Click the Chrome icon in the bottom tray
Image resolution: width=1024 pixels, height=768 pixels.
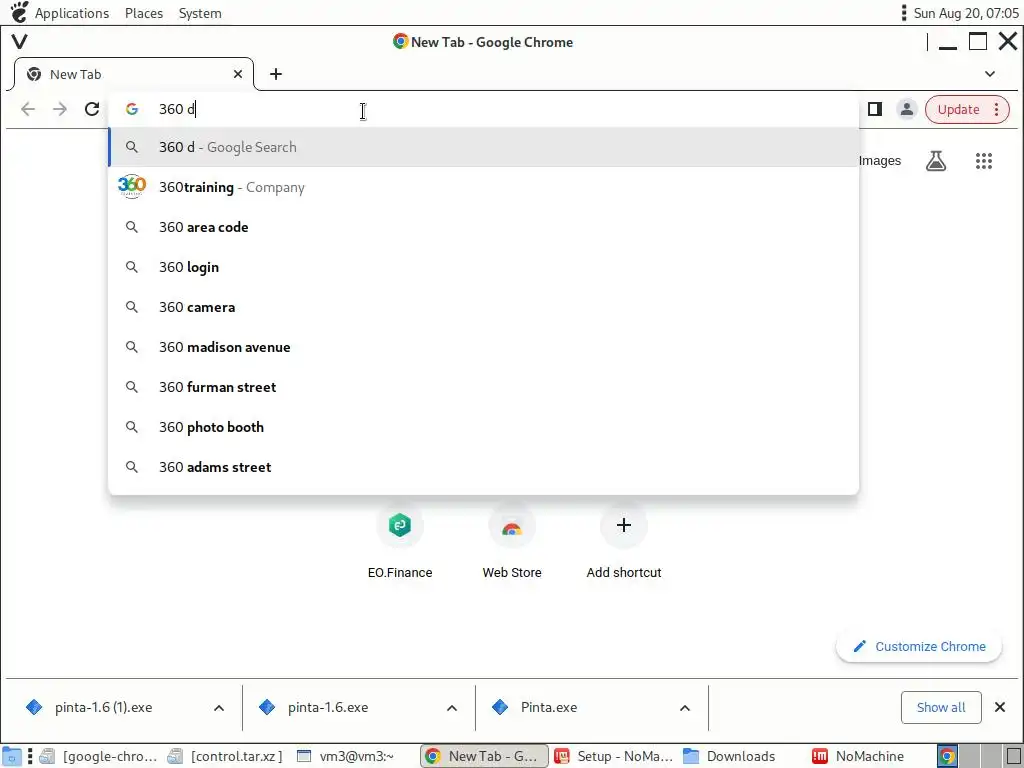[x=948, y=756]
